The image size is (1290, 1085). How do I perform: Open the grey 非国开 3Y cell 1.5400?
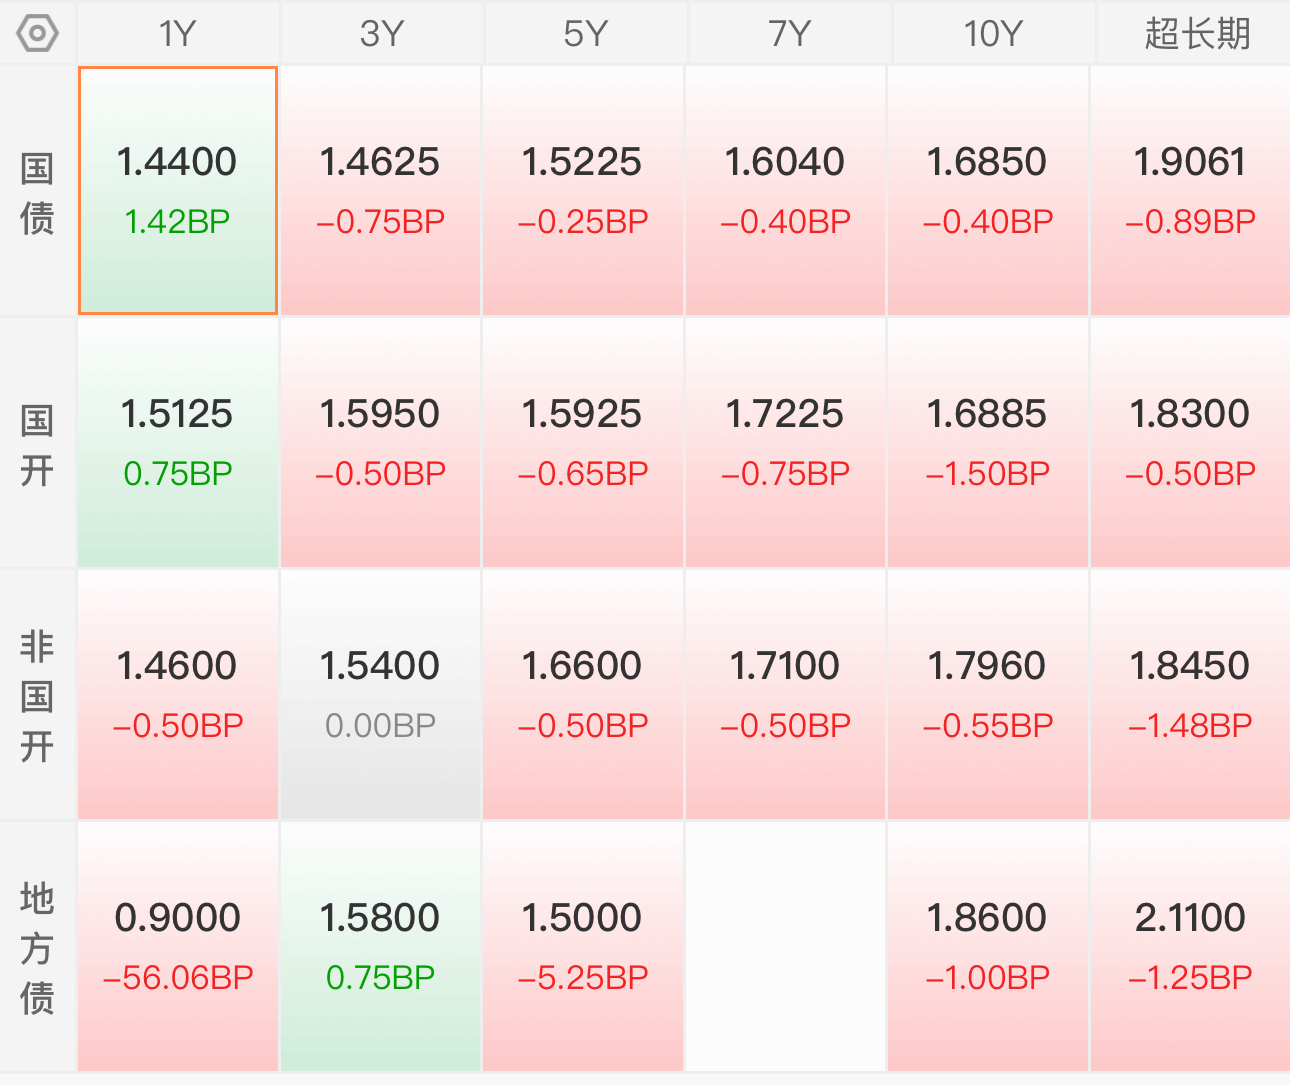(x=381, y=695)
